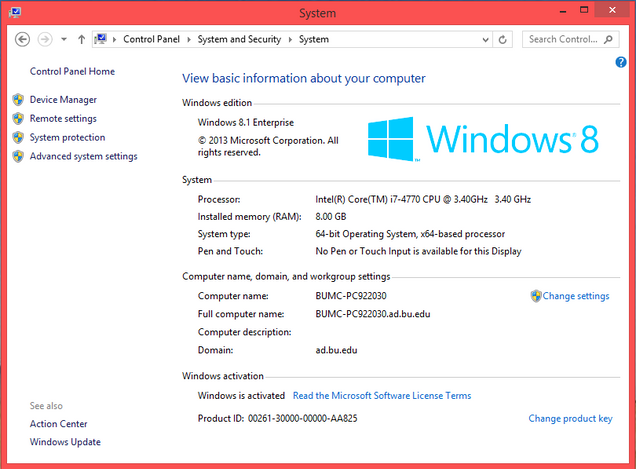Click the No Pen or Touch Input text
Image resolution: width=636 pixels, height=469 pixels.
418,252
